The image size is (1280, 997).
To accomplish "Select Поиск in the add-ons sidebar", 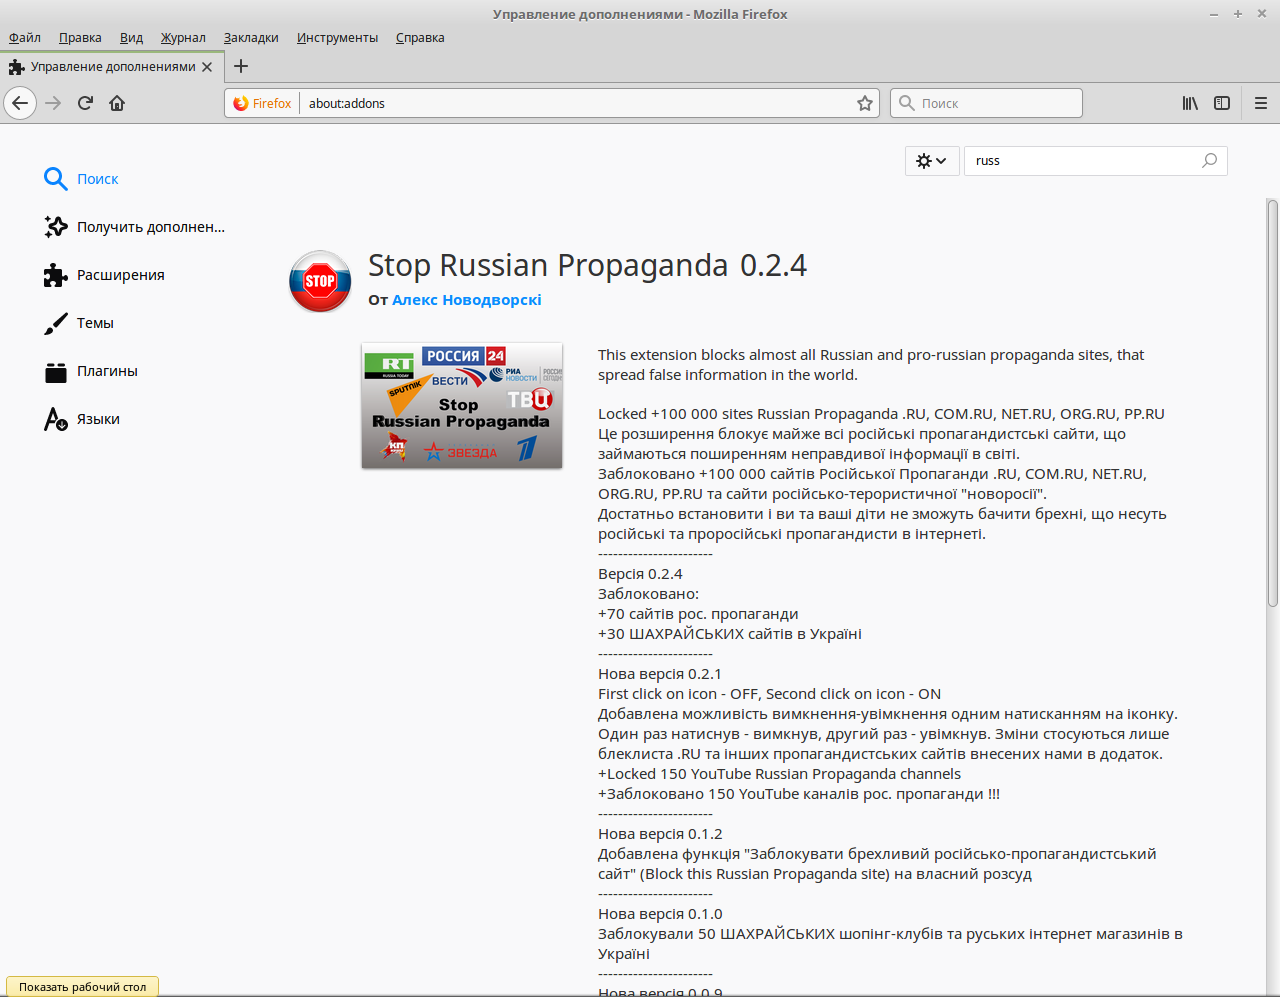I will coord(80,179).
